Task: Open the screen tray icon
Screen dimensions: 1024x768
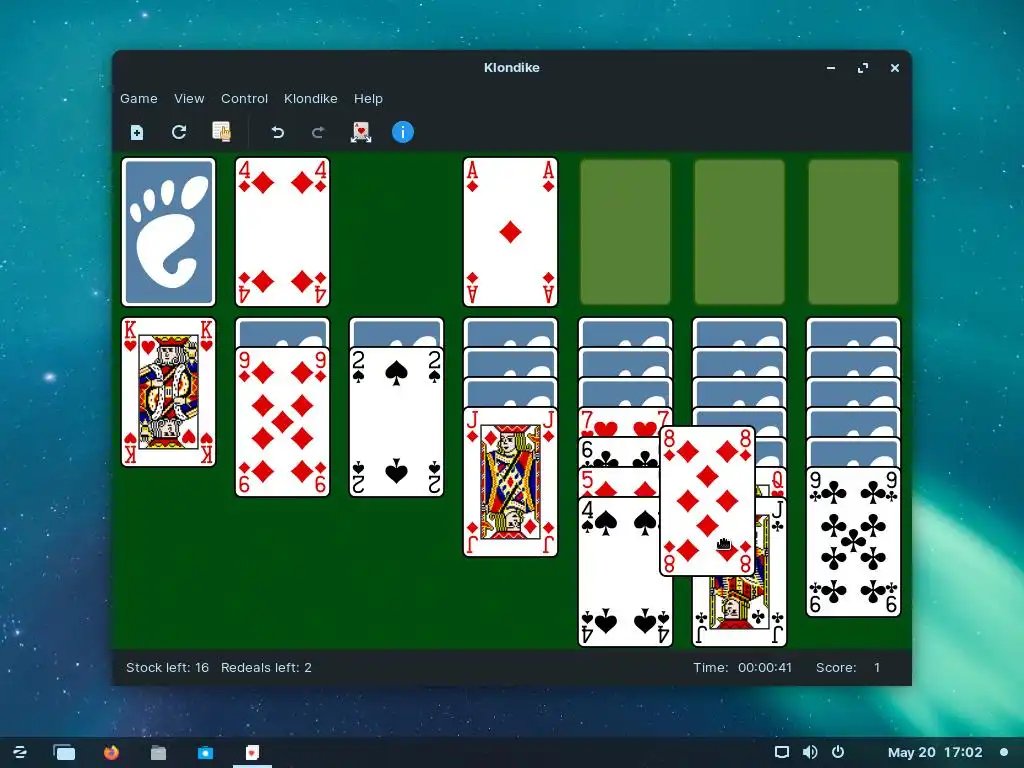Action: click(x=782, y=752)
